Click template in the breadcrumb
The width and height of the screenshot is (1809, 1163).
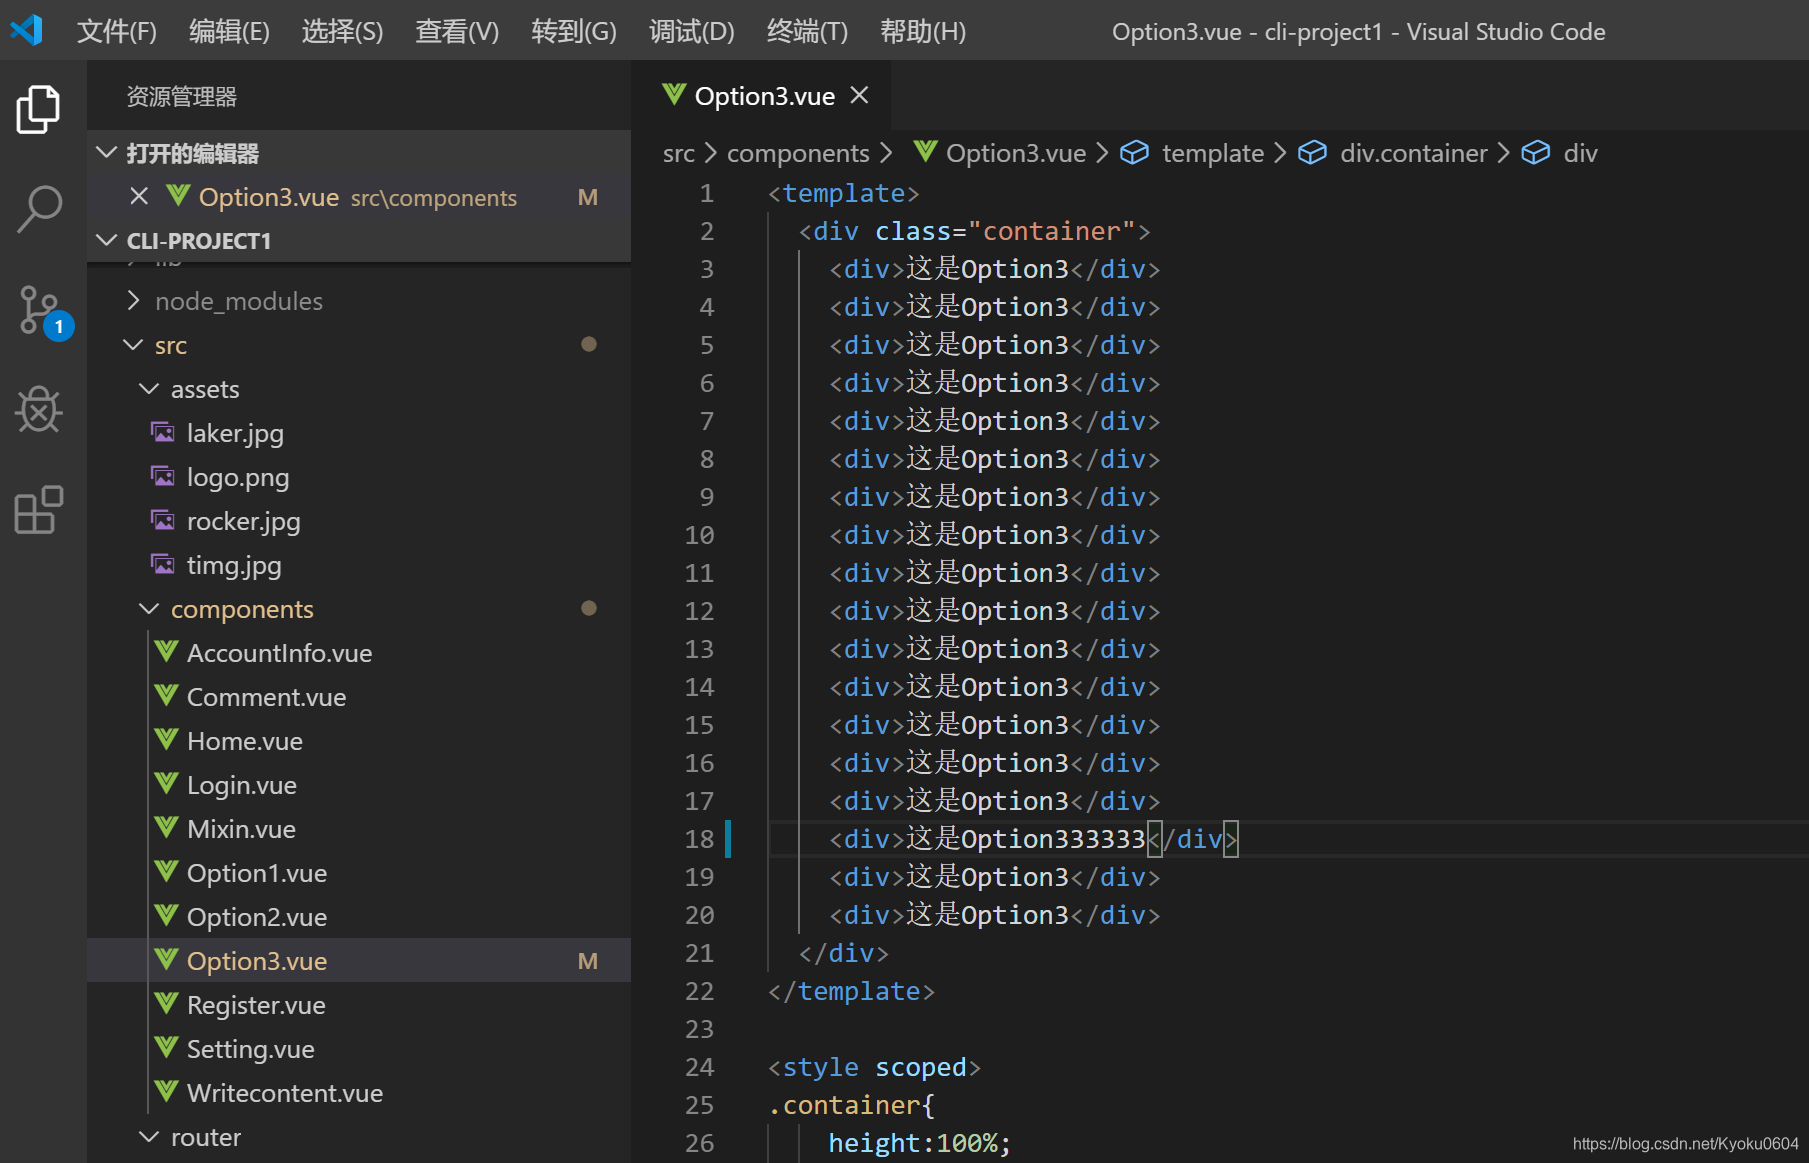(x=1213, y=153)
